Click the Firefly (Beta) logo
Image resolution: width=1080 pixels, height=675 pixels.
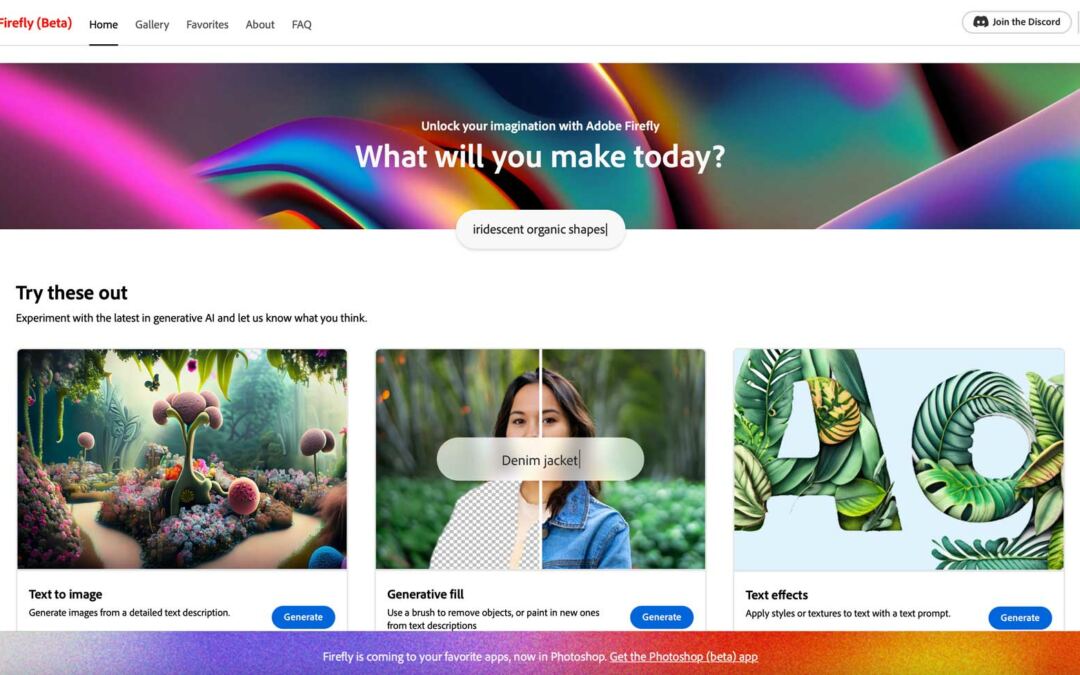coord(35,23)
